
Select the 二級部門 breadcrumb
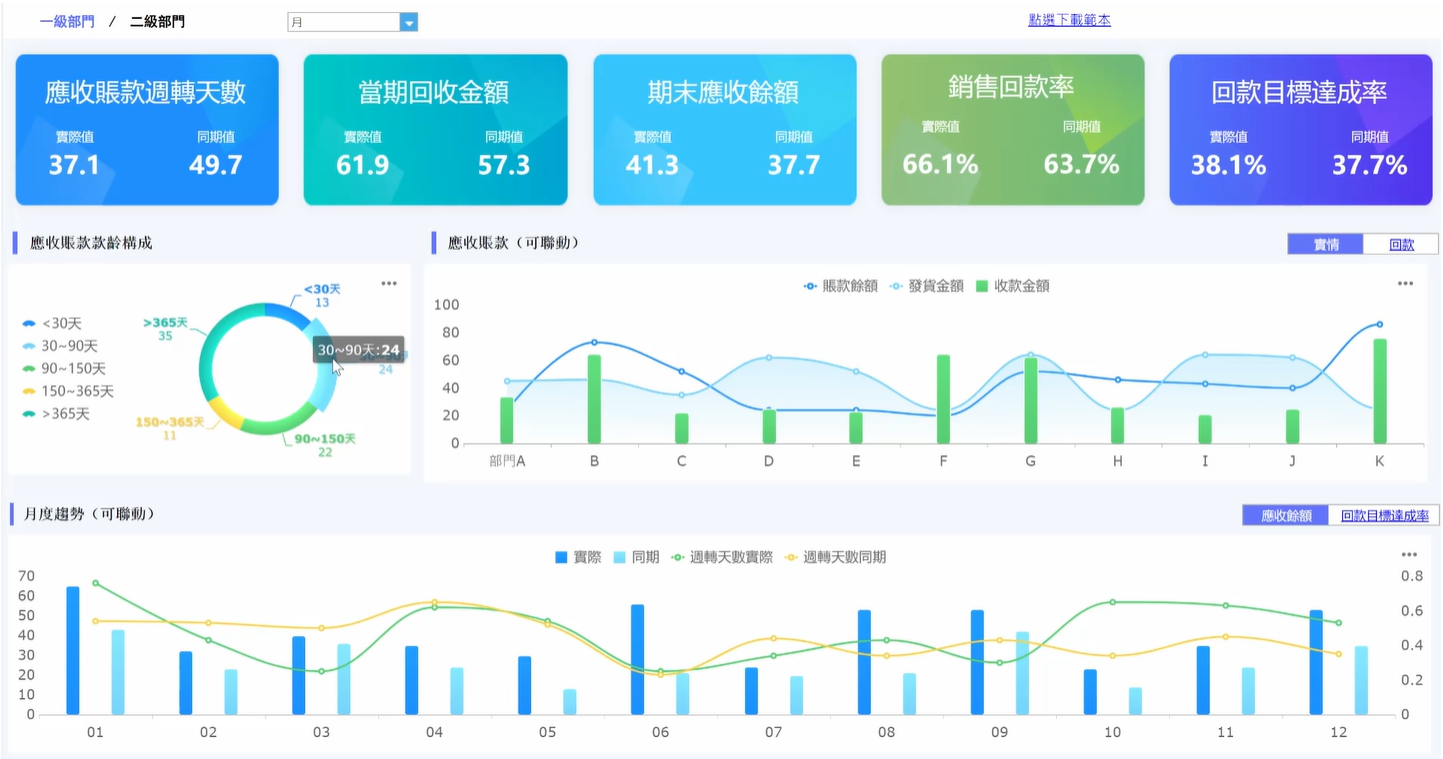point(157,21)
